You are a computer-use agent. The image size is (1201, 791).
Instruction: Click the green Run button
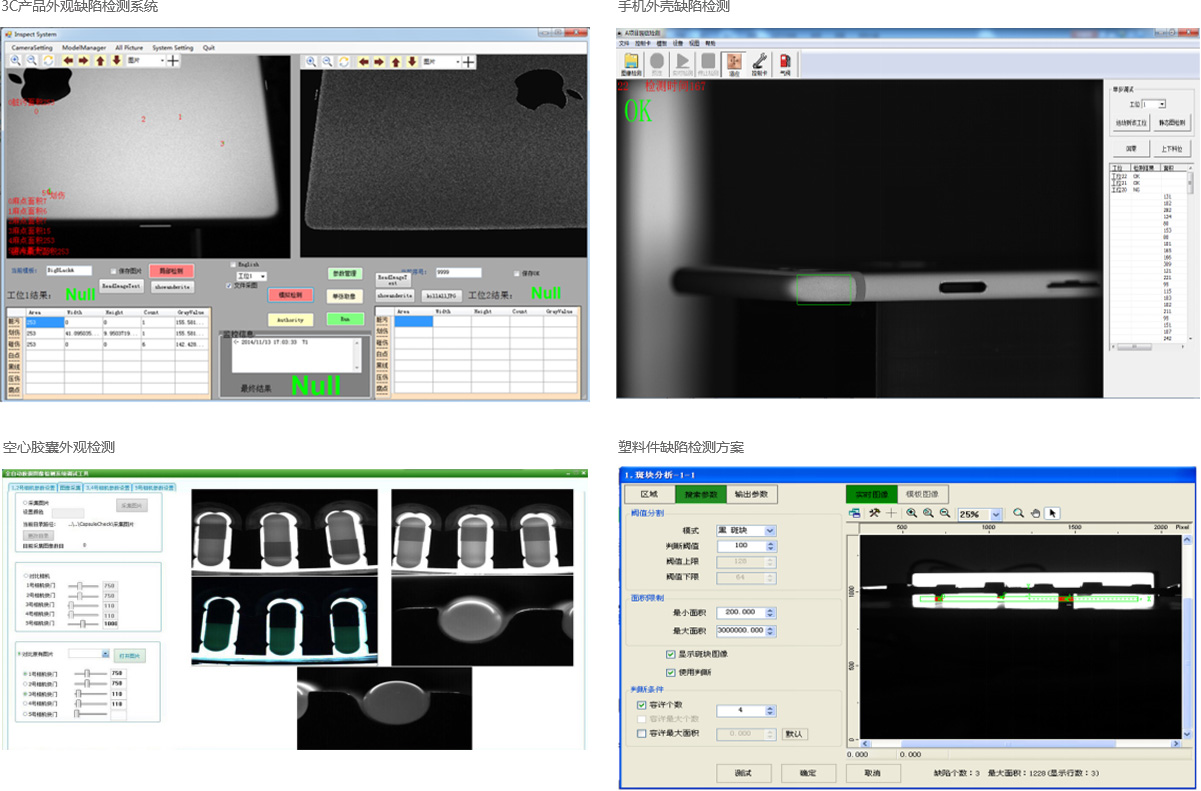(344, 319)
